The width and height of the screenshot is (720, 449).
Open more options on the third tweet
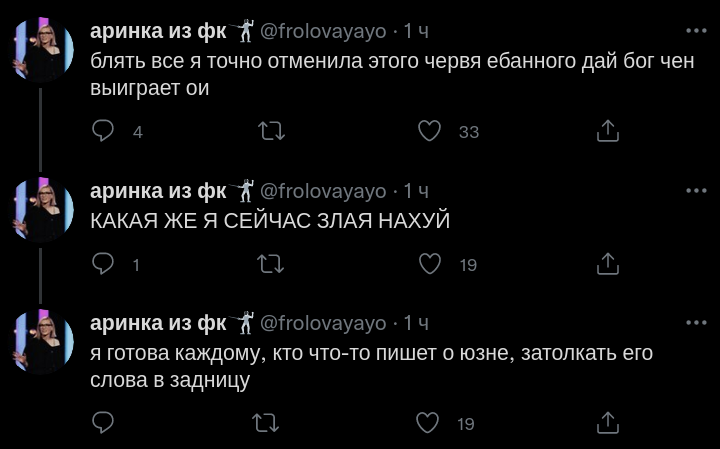(695, 322)
